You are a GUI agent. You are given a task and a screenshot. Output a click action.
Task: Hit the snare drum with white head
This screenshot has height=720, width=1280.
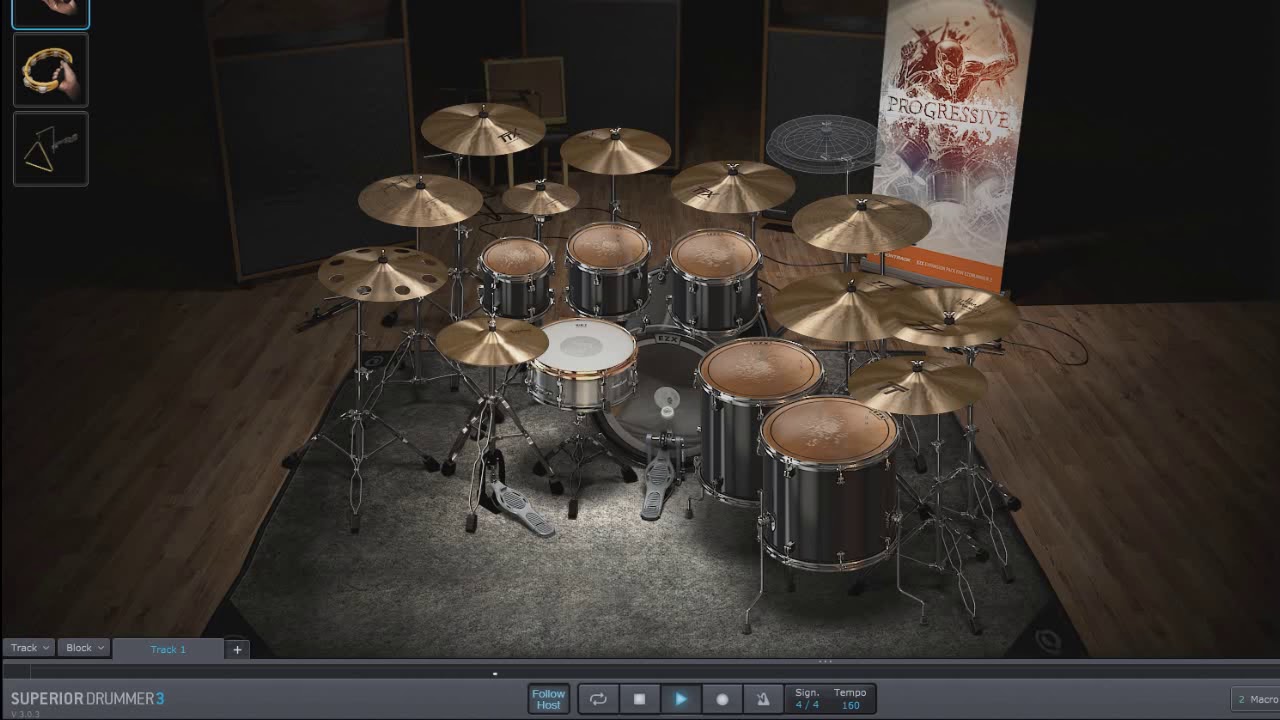coord(582,345)
